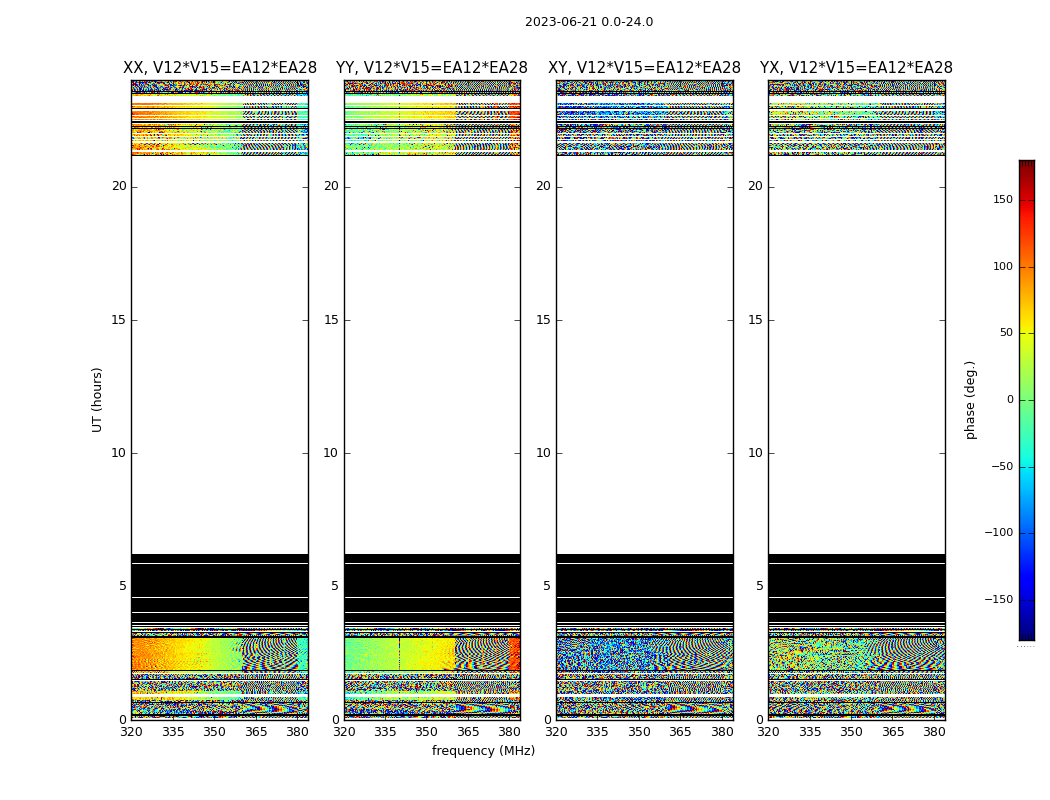Click the XY phase waterfall plot
The height and width of the screenshot is (800, 1050).
coord(644,400)
